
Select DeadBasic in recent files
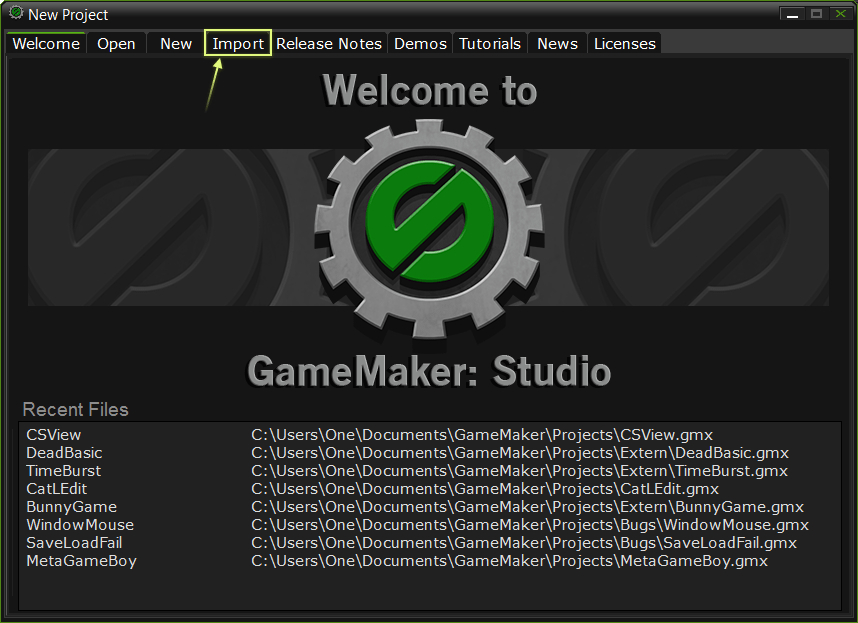[x=65, y=453]
